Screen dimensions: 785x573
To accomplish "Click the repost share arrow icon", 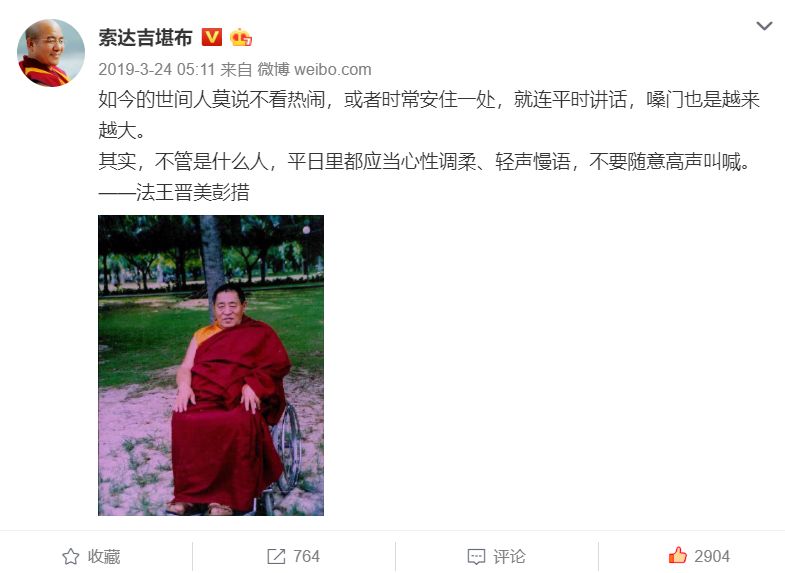I will [276, 556].
